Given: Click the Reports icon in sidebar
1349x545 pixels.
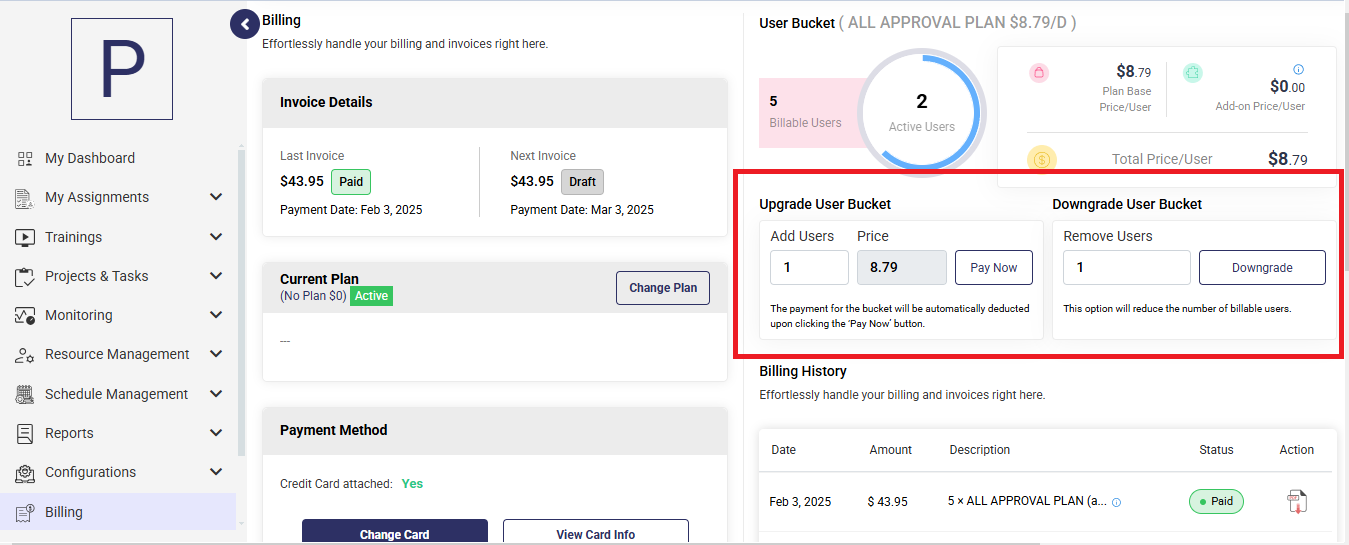Looking at the screenshot, I should tap(25, 433).
